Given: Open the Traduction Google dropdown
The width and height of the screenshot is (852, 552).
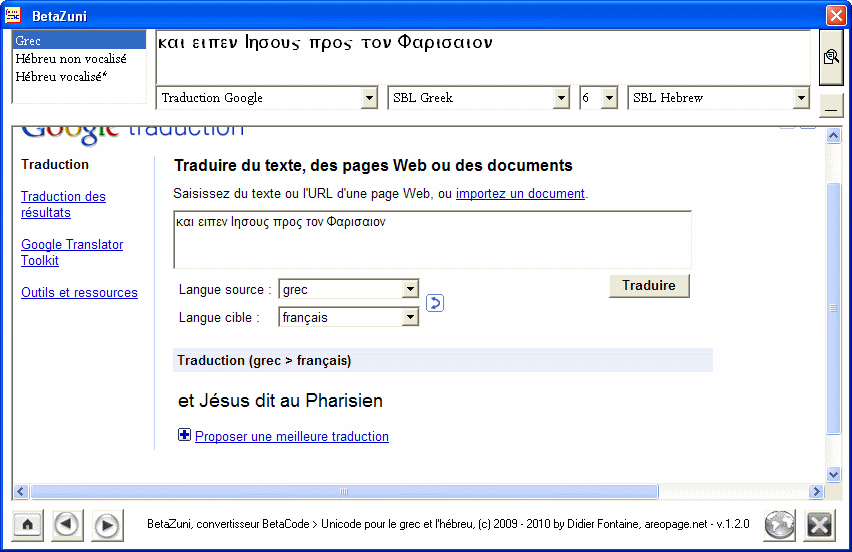Looking at the screenshot, I should [369, 98].
